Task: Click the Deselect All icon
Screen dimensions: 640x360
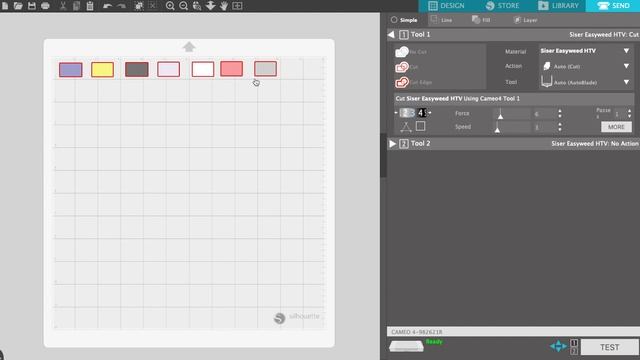Action: (x=152, y=5)
